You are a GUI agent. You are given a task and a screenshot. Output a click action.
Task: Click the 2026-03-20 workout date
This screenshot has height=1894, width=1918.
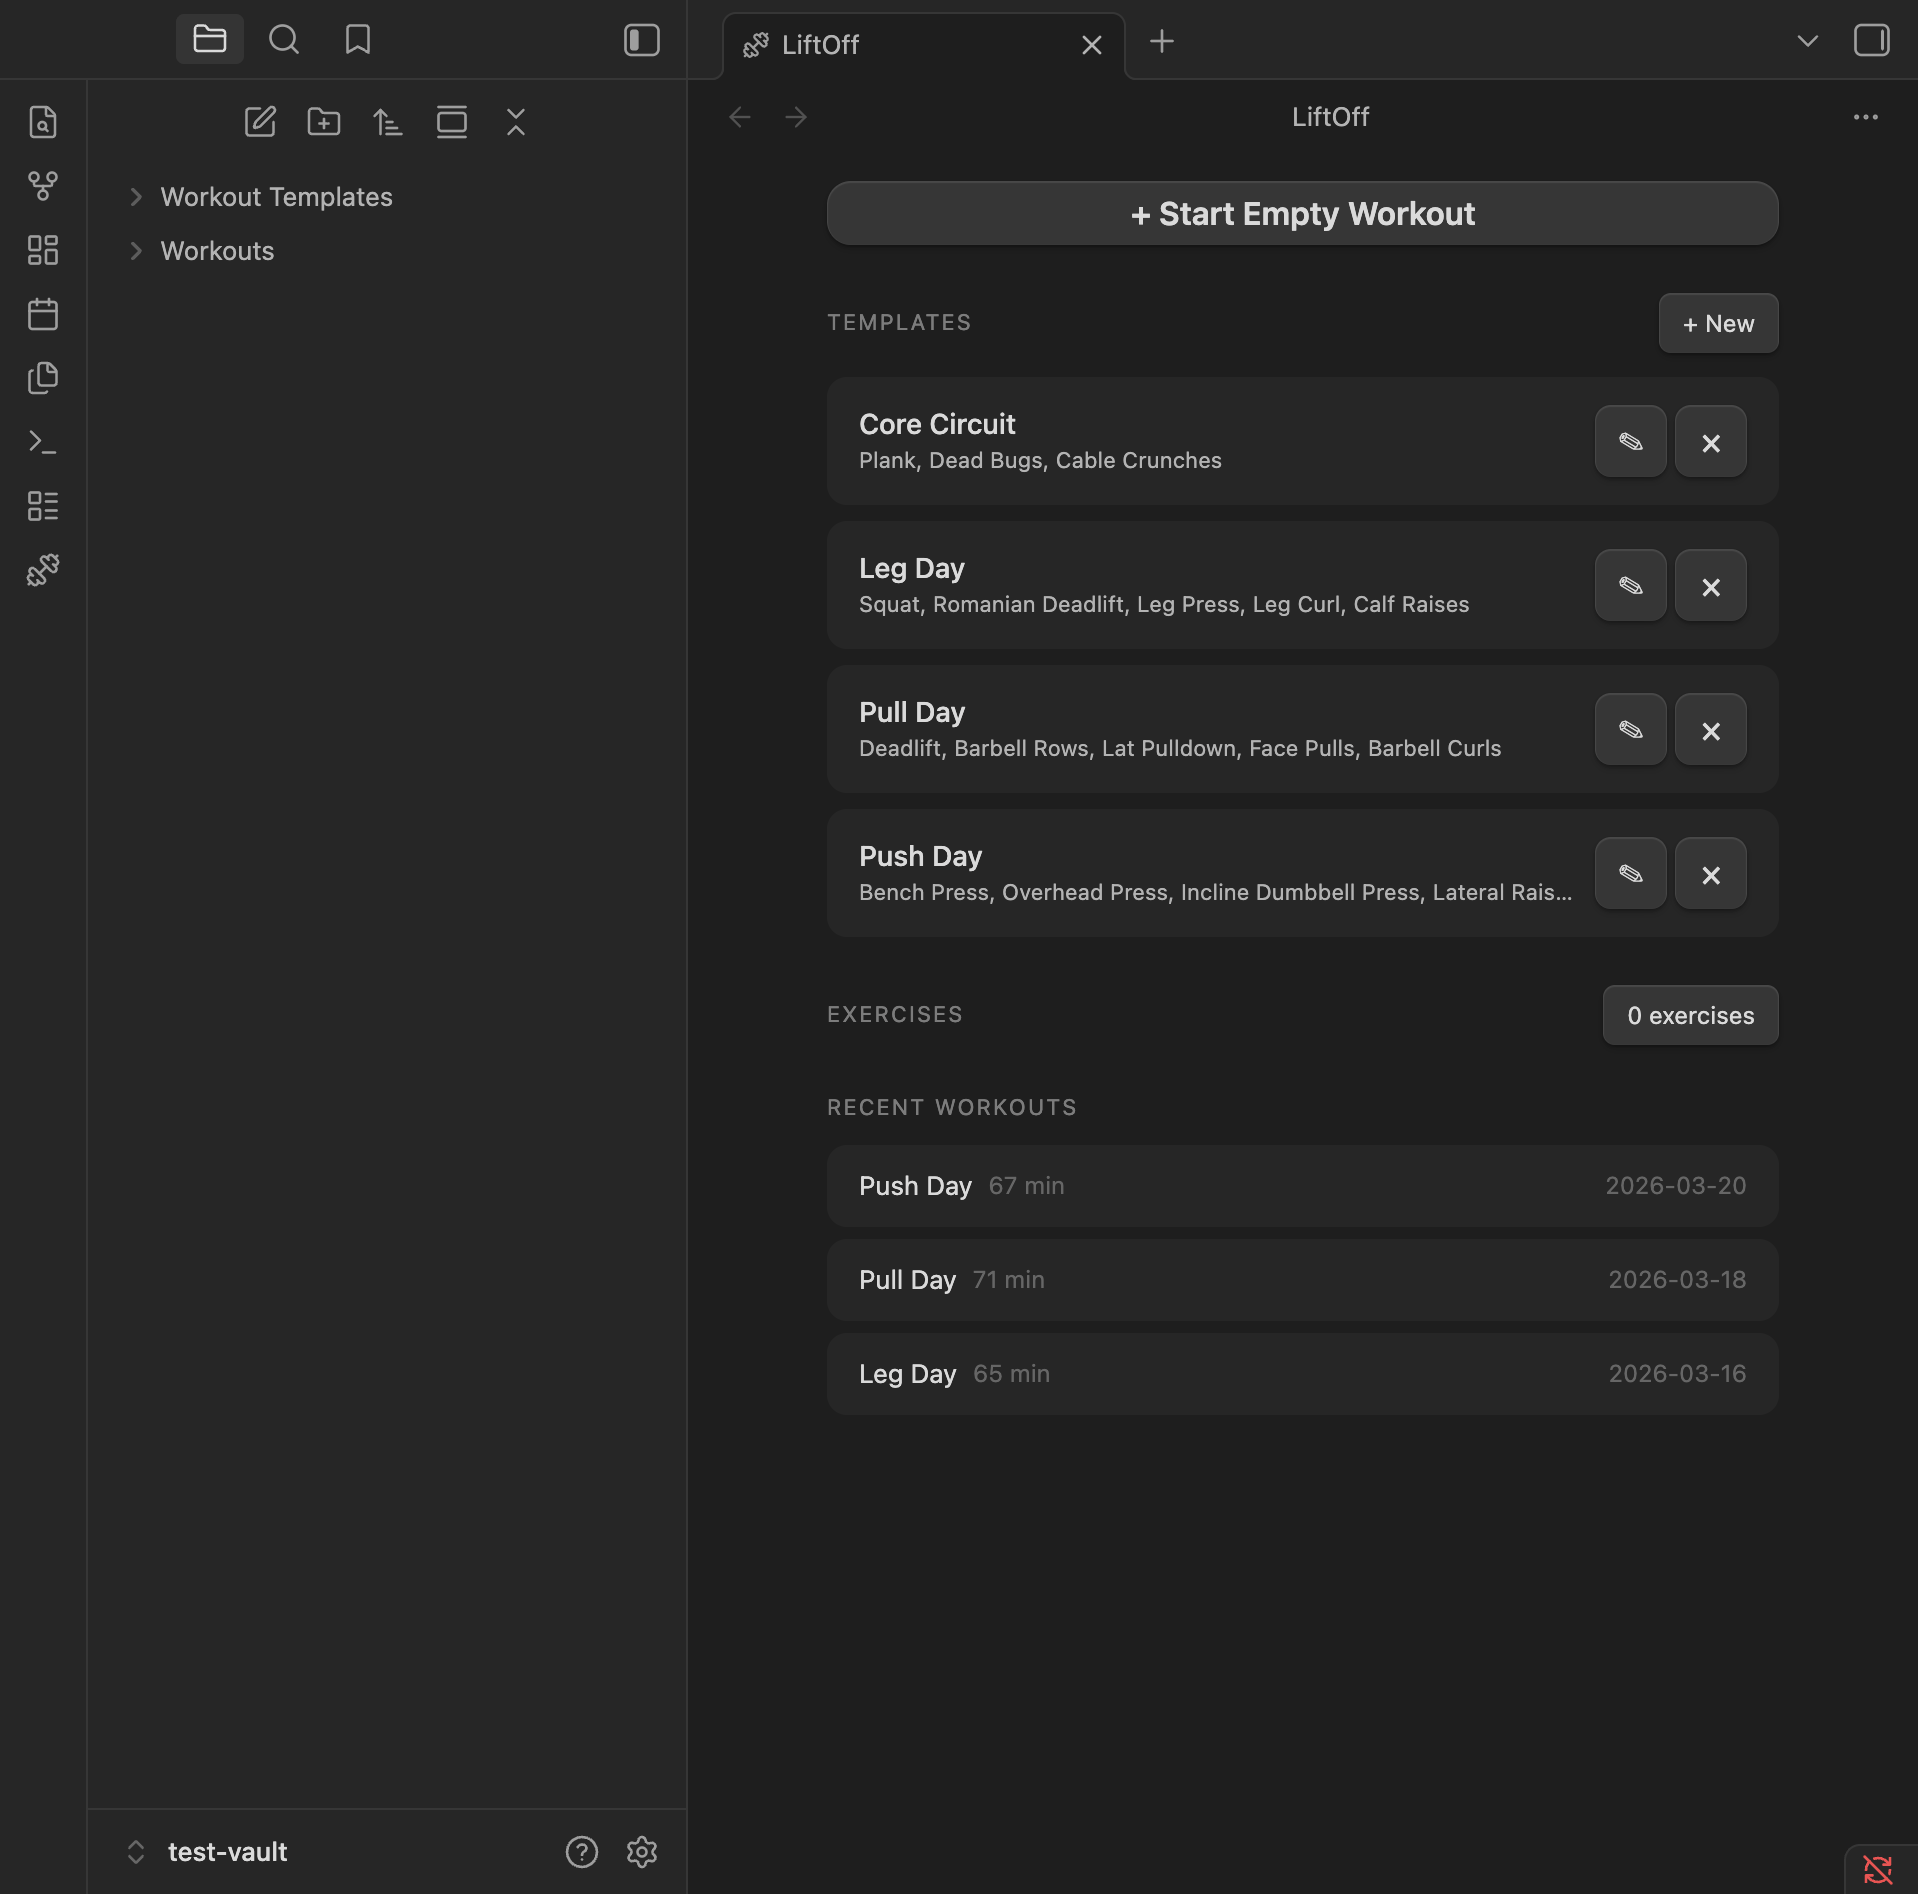[x=1675, y=1186]
